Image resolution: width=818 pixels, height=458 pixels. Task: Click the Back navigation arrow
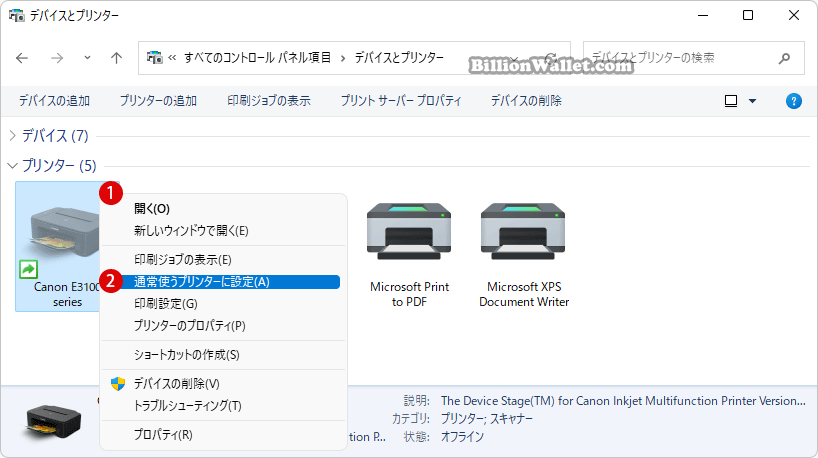22,58
